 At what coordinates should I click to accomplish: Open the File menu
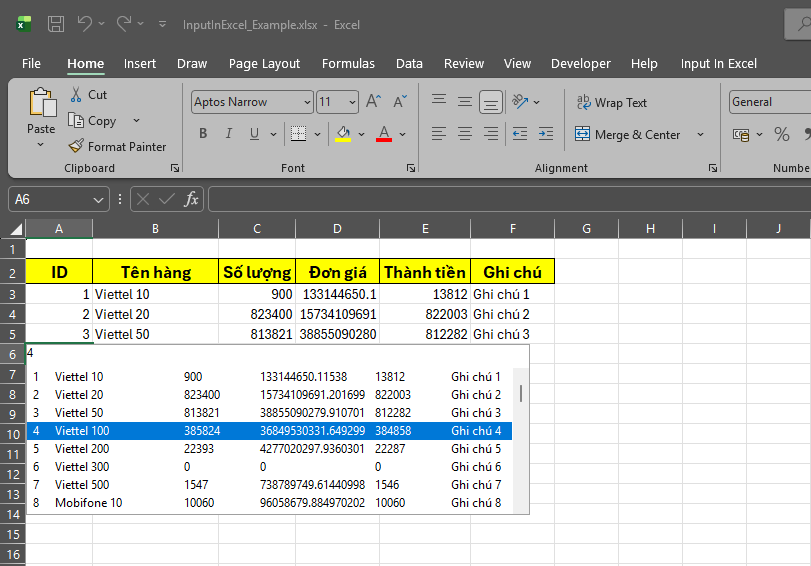click(31, 64)
